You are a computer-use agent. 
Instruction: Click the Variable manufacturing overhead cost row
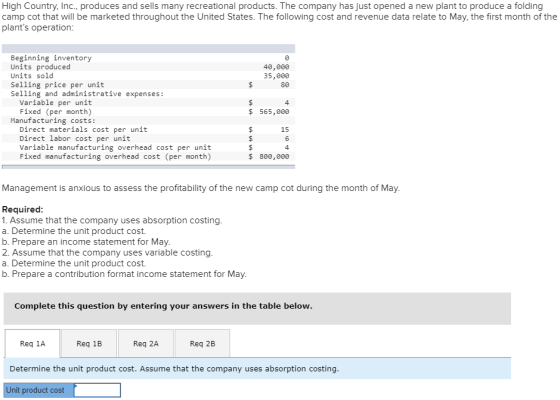(149, 147)
